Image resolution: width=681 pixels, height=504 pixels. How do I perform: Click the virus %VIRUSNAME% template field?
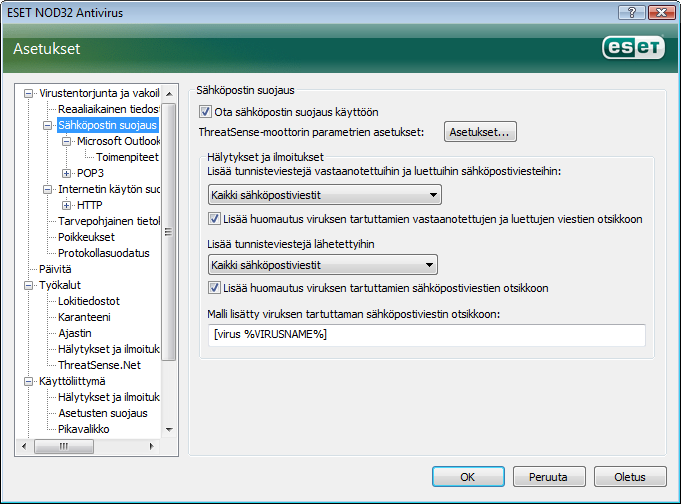[426, 335]
